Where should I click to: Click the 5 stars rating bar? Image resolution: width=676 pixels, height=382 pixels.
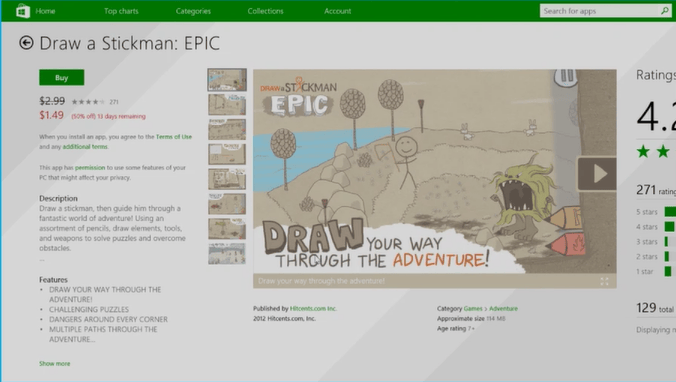670,212
